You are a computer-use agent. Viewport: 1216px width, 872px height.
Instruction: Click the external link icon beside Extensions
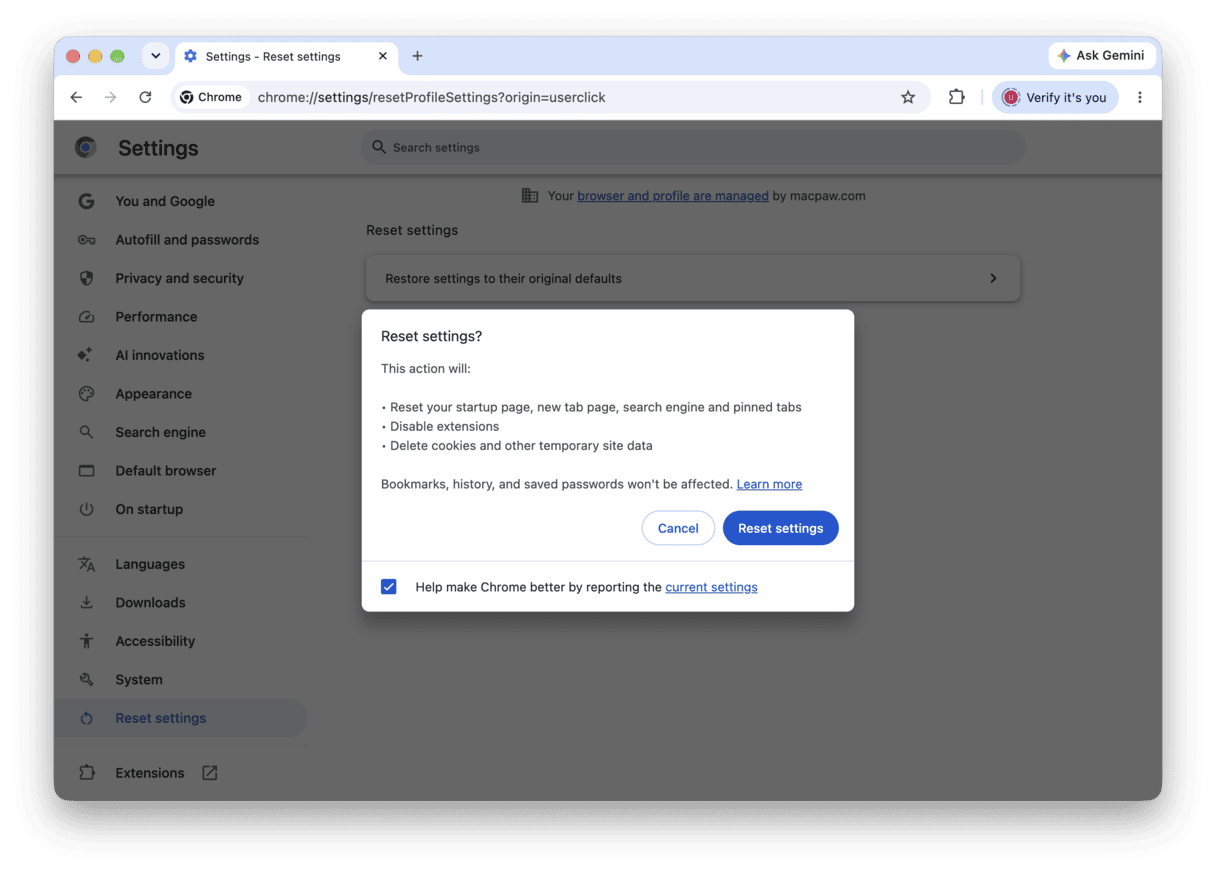[x=209, y=773]
